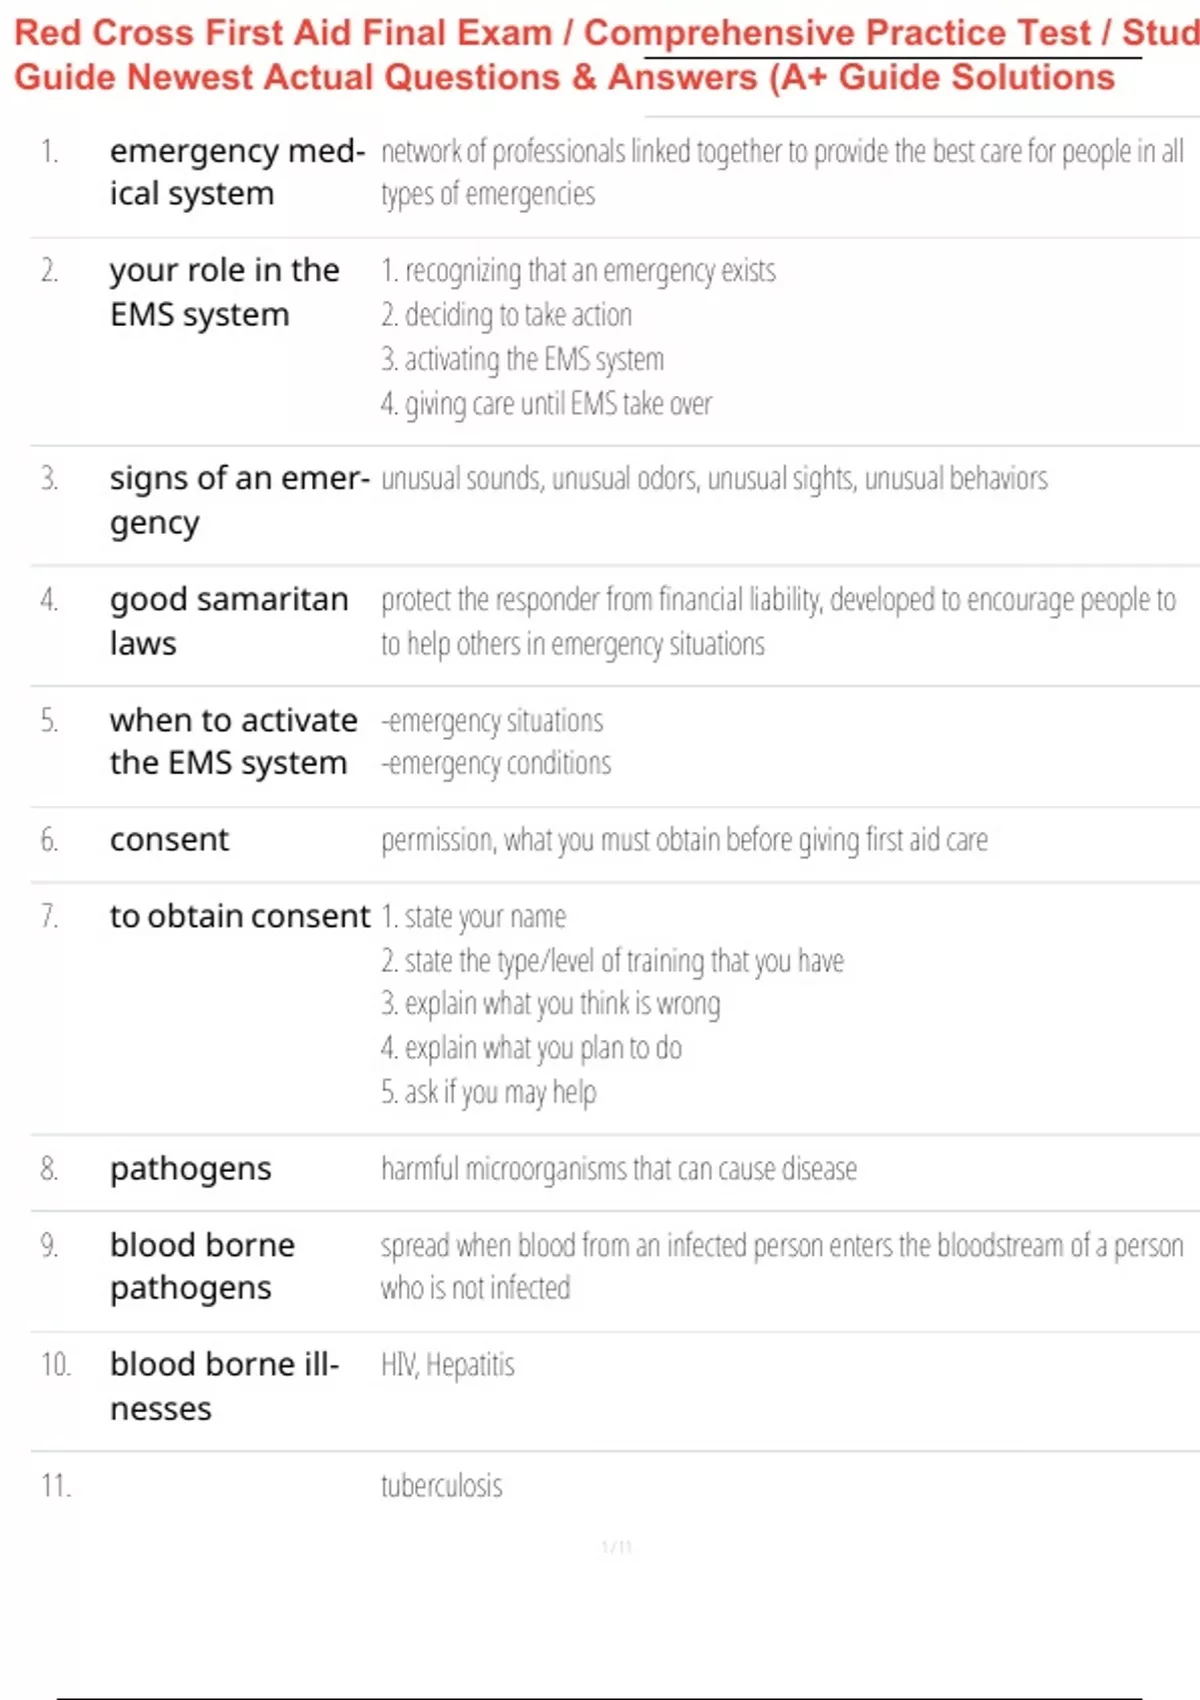The height and width of the screenshot is (1700, 1200).
Task: Select "when to activate the EMS system"
Action: click(x=233, y=741)
